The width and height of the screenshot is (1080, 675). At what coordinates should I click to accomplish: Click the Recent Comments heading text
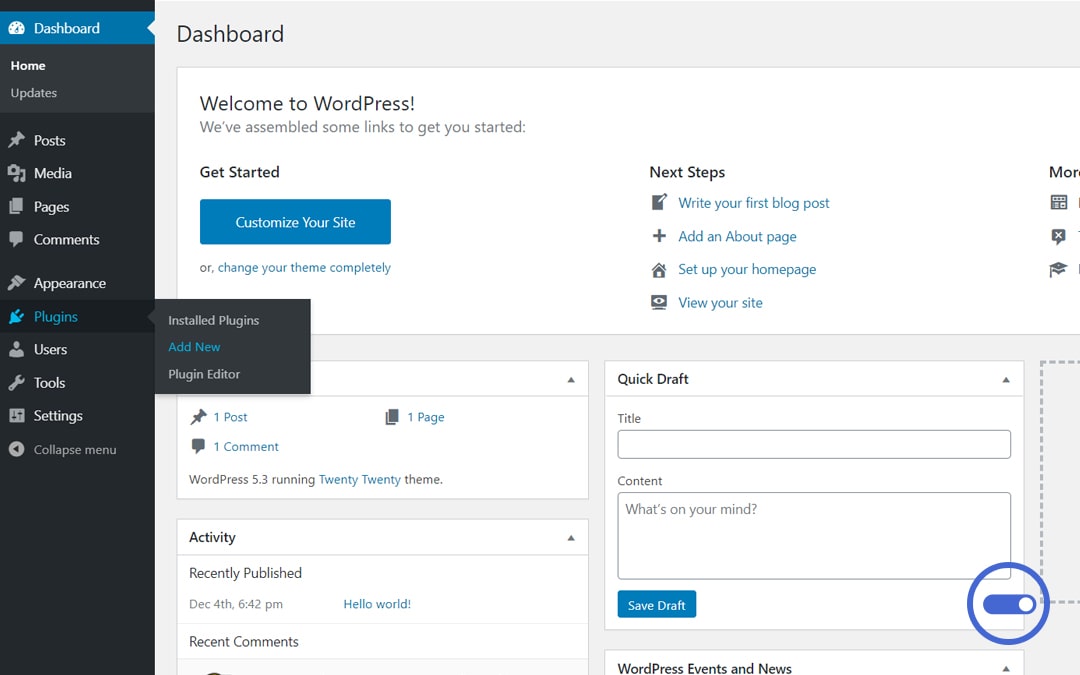(x=244, y=641)
